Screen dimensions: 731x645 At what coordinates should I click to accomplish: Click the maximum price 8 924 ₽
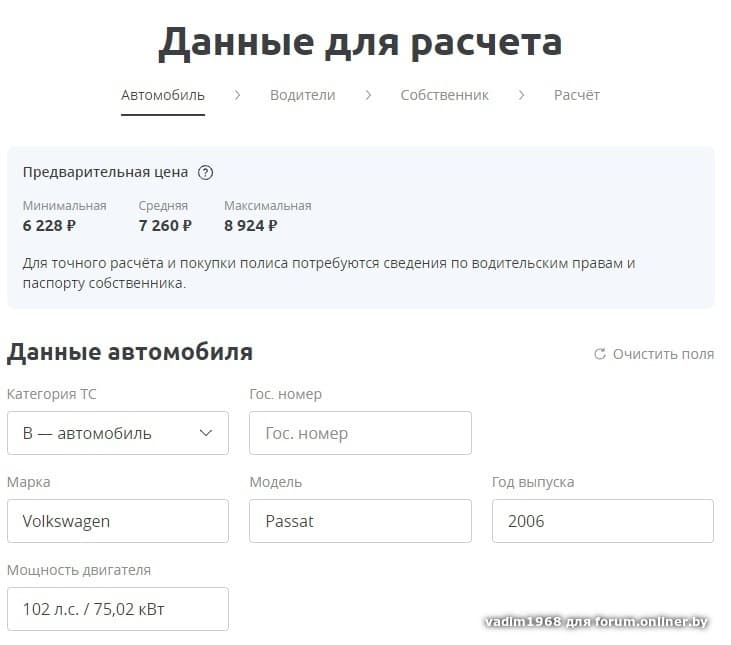(251, 225)
